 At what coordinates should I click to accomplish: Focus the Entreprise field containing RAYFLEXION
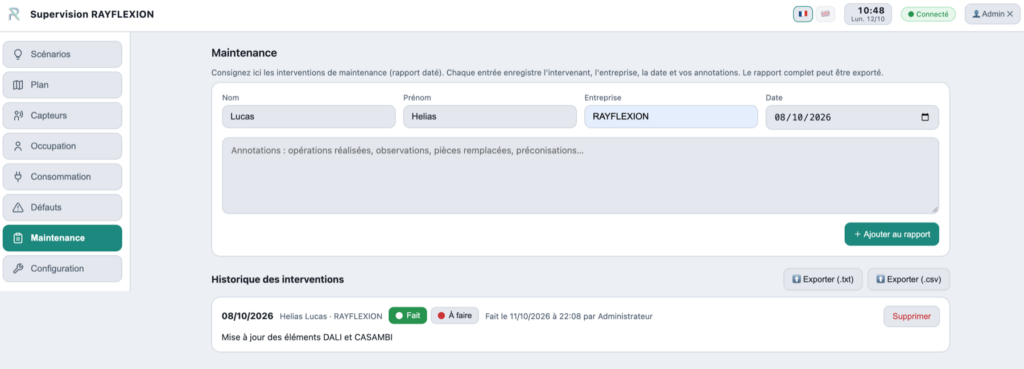pyautogui.click(x=671, y=117)
